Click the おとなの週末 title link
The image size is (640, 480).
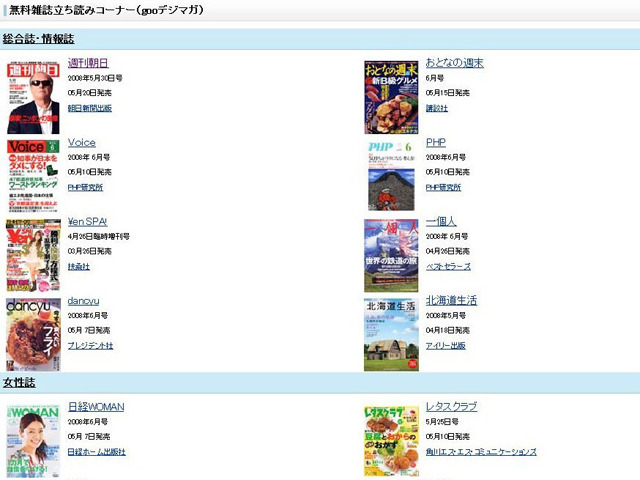pyautogui.click(x=454, y=63)
